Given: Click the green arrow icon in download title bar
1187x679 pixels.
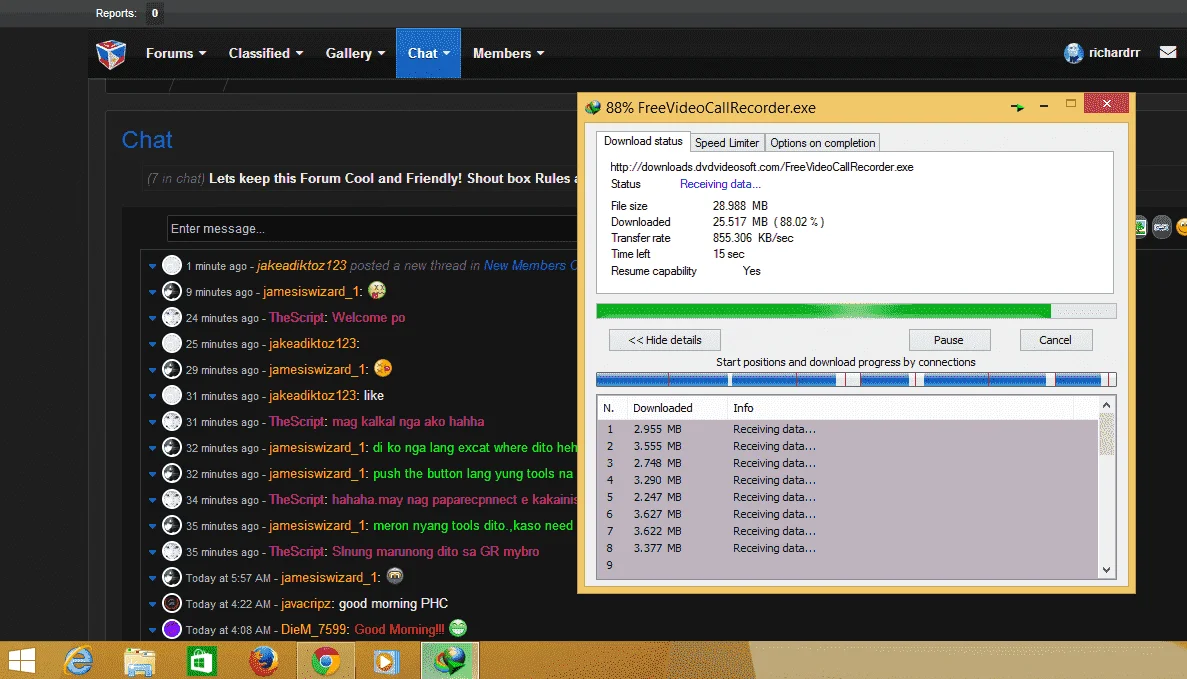Looking at the screenshot, I should click(1017, 107).
